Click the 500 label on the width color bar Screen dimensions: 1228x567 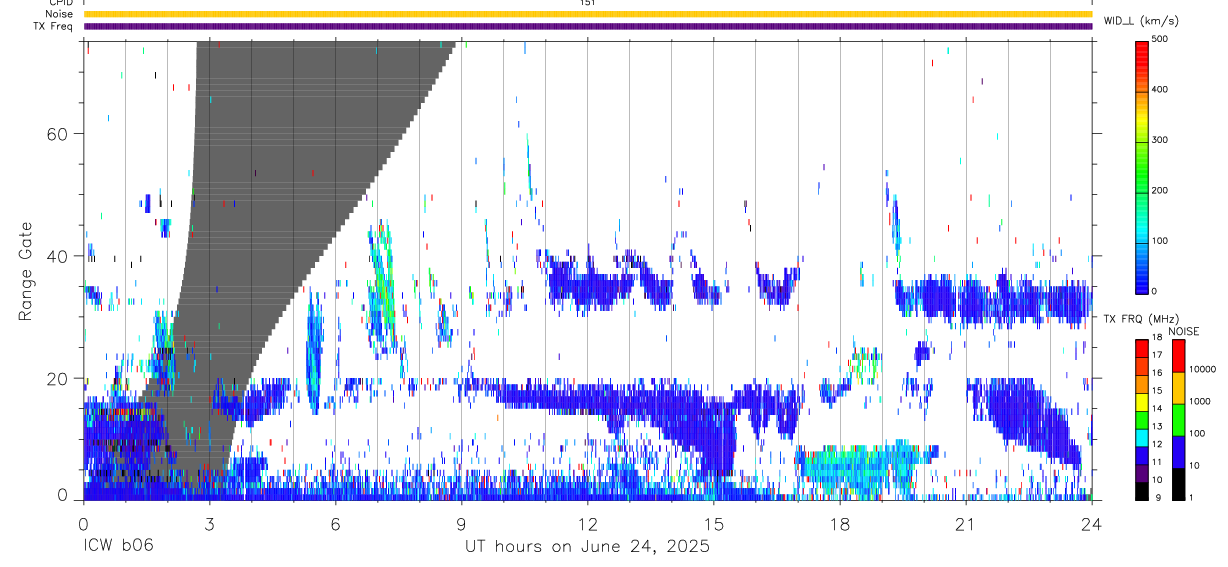click(x=1159, y=40)
